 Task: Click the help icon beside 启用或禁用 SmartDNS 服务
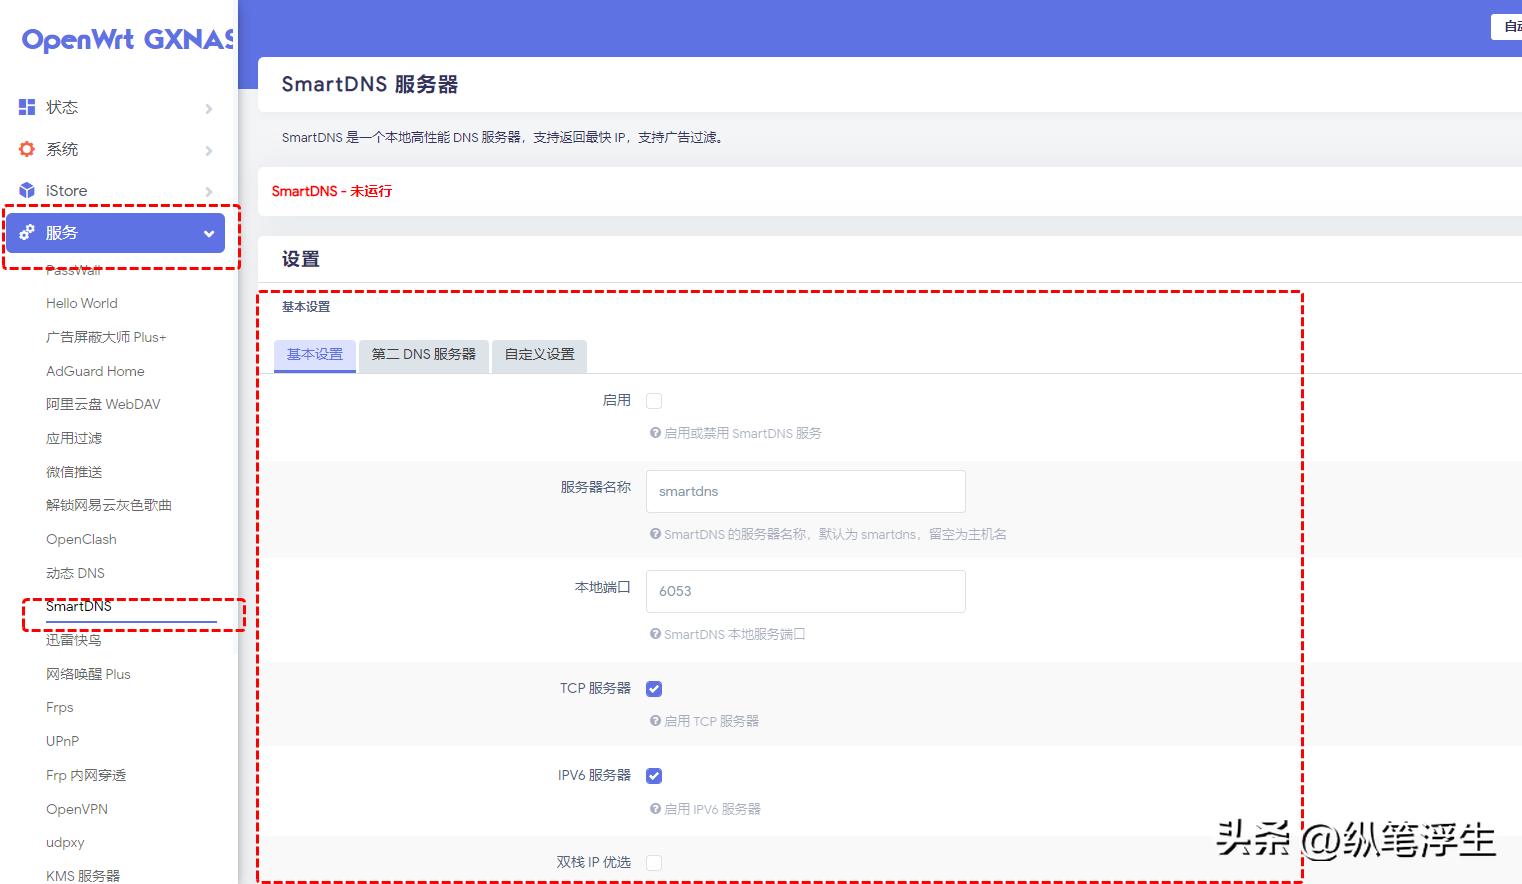coord(654,433)
